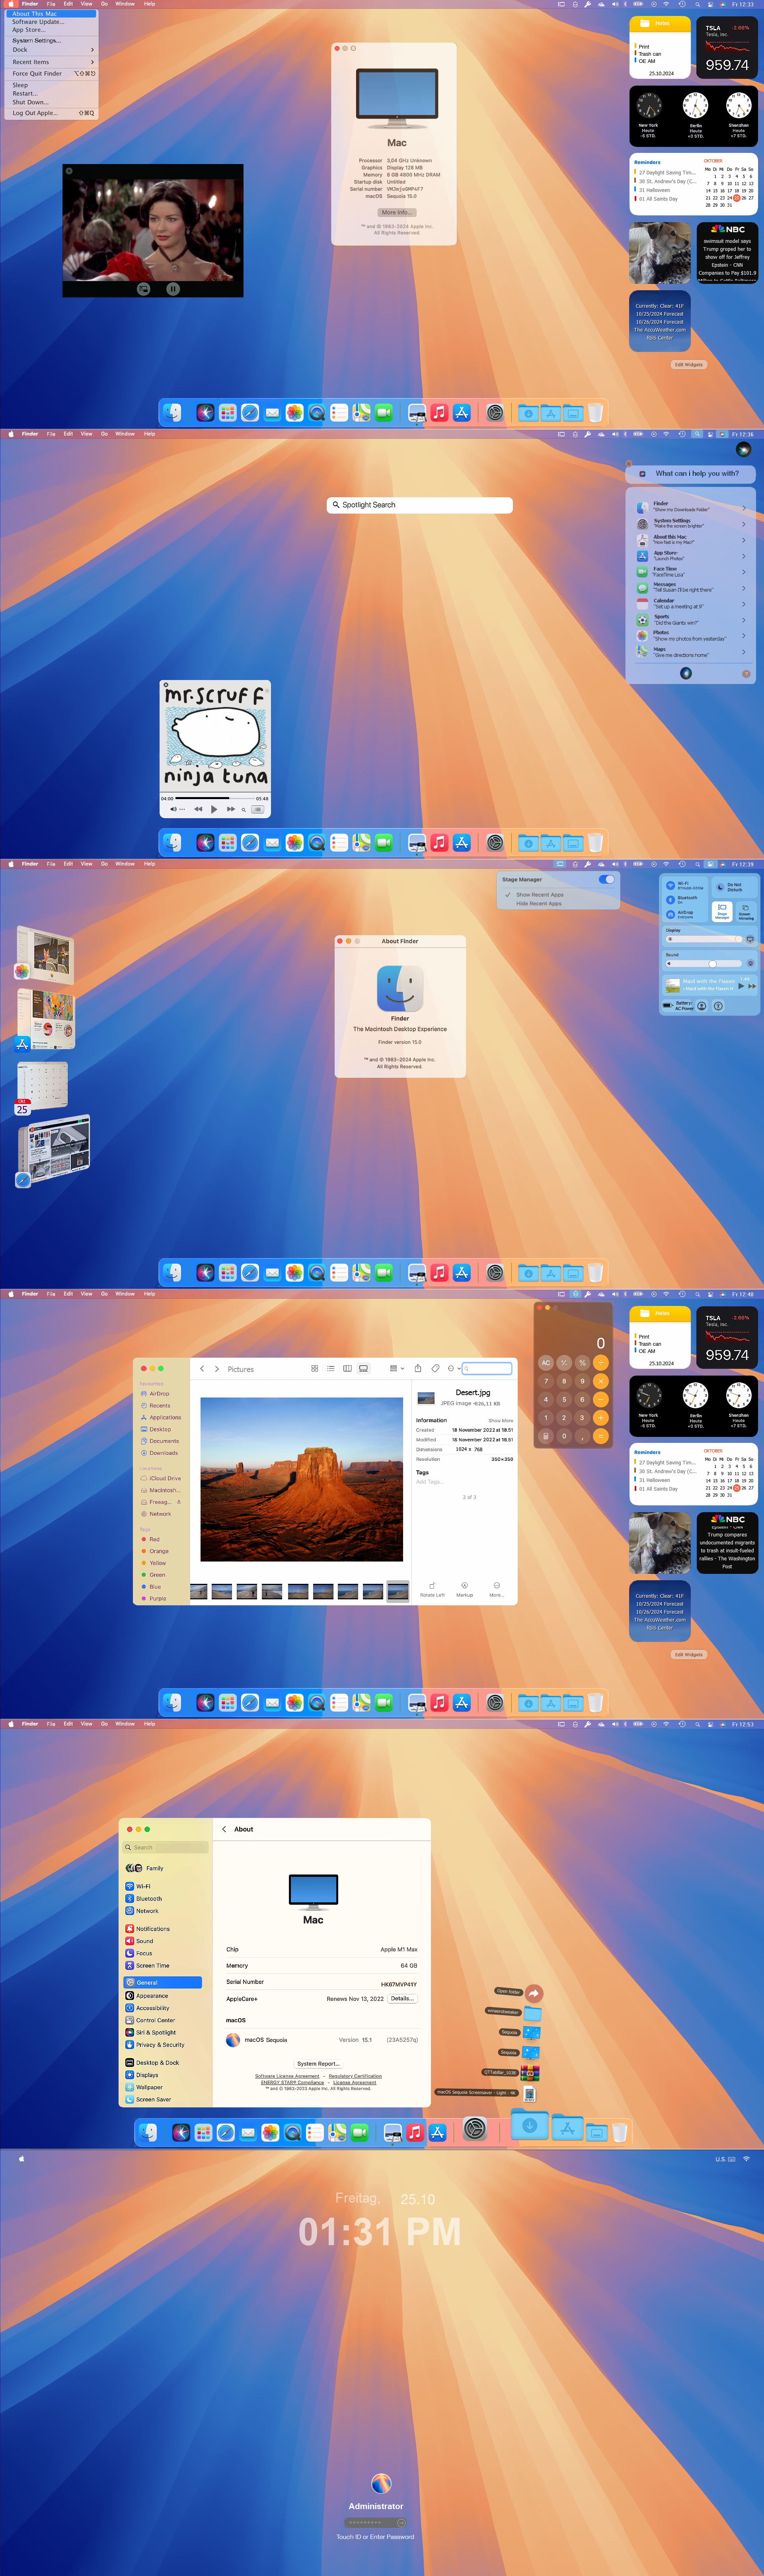Open the Software License Agreement link
The image size is (764, 2576).
[x=287, y=2076]
